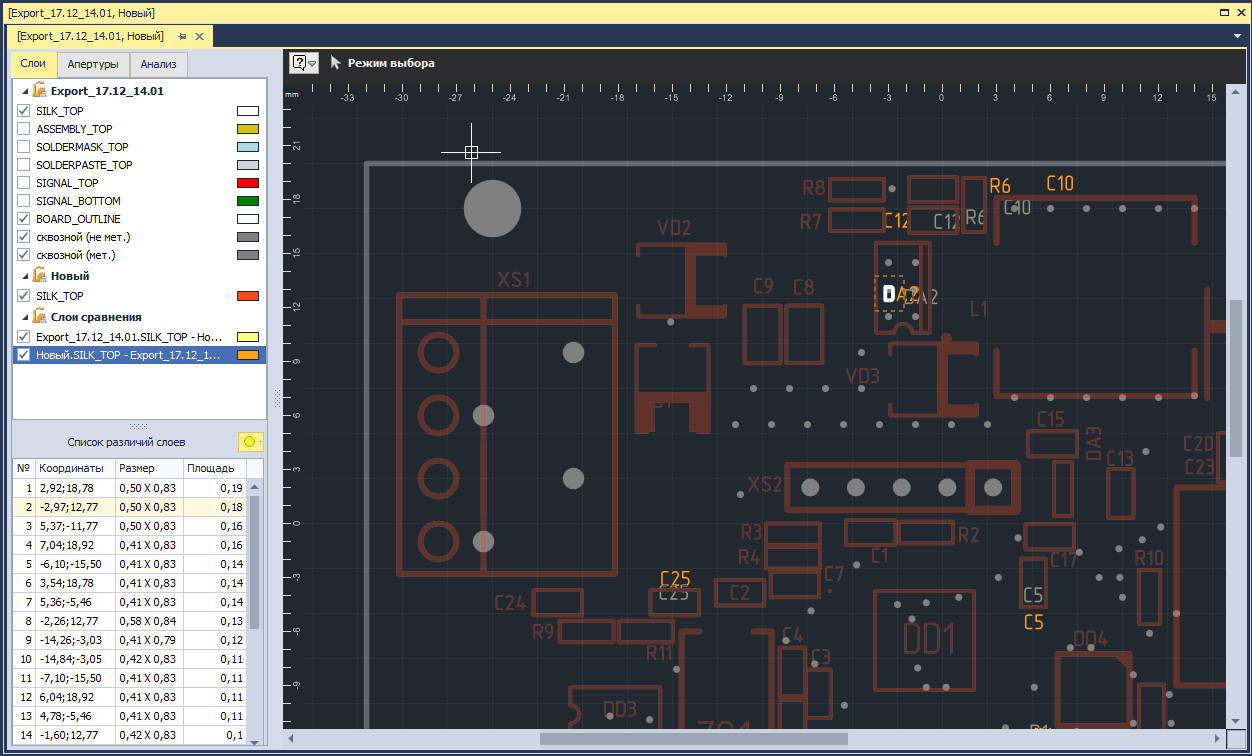This screenshot has width=1252, height=756.
Task: Uncheck the BOARD_OUTLINE layer
Action: tap(24, 219)
